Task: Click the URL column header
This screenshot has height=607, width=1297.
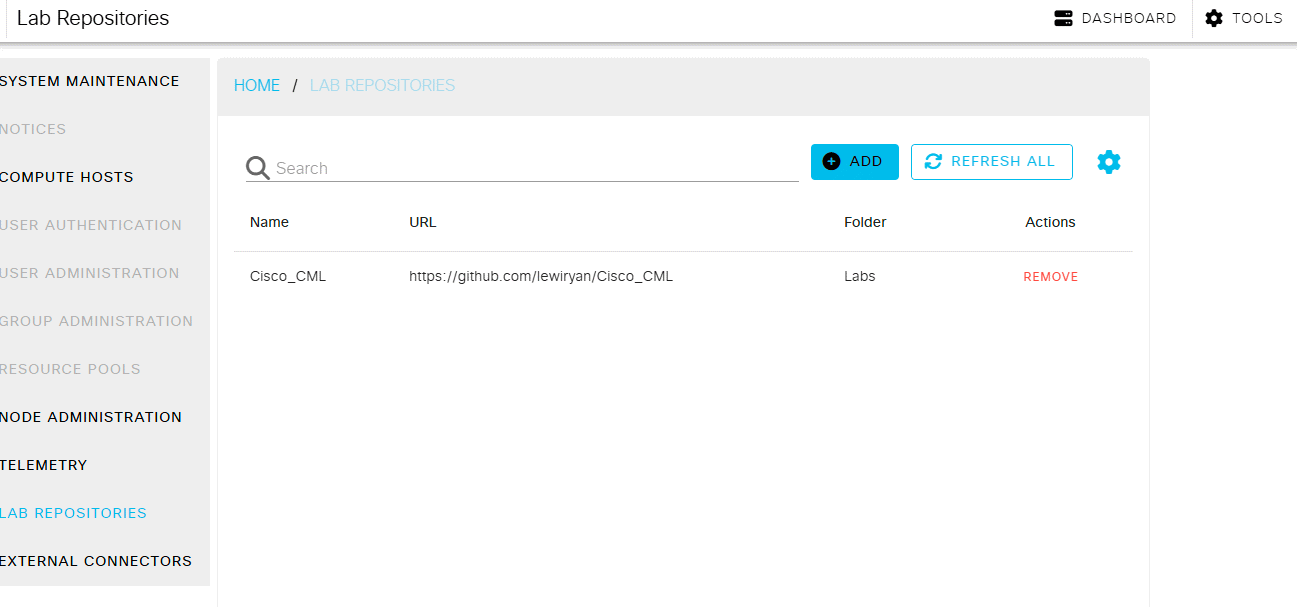Action: [x=423, y=222]
